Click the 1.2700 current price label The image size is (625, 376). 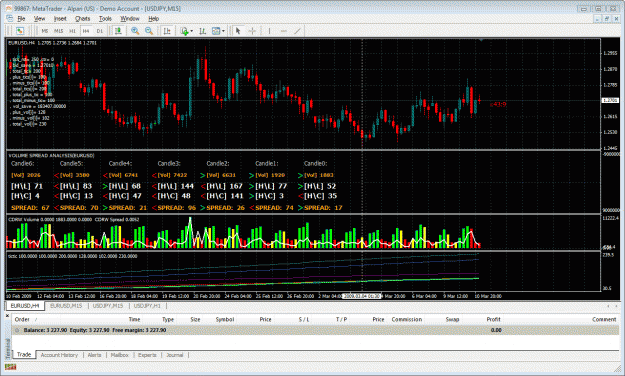point(610,100)
